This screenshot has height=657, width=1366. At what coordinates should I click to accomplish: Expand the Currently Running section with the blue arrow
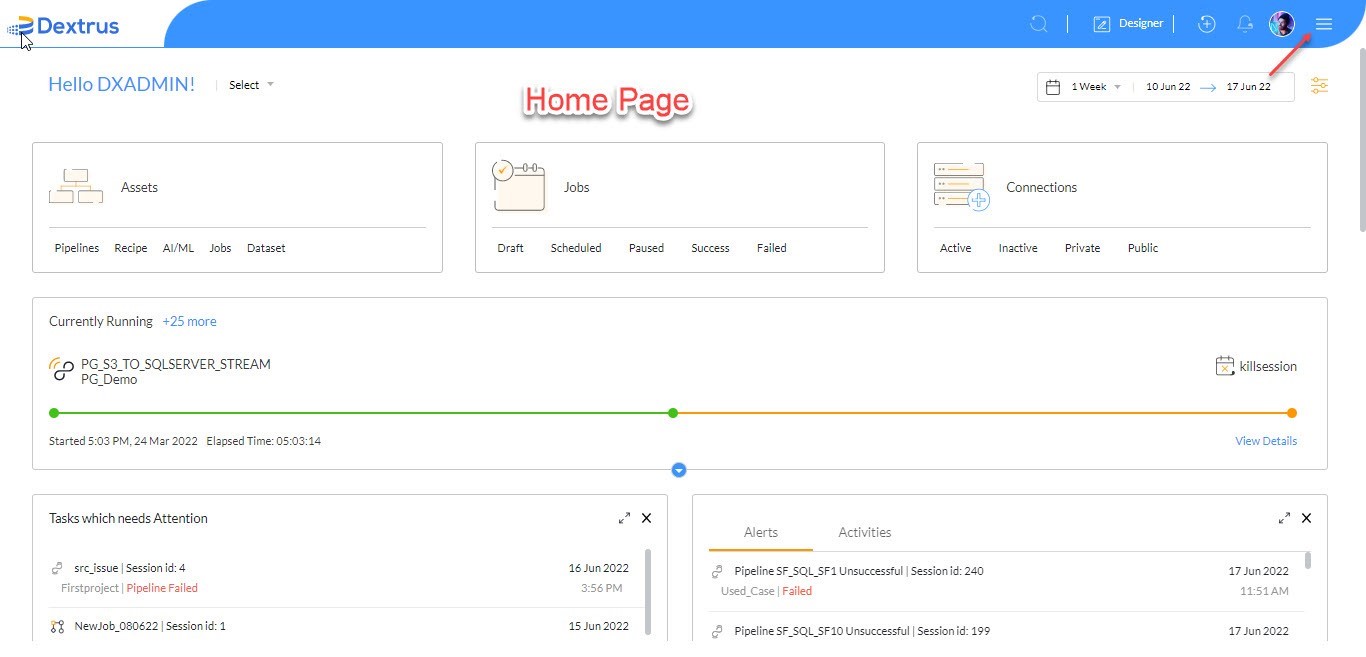[679, 470]
